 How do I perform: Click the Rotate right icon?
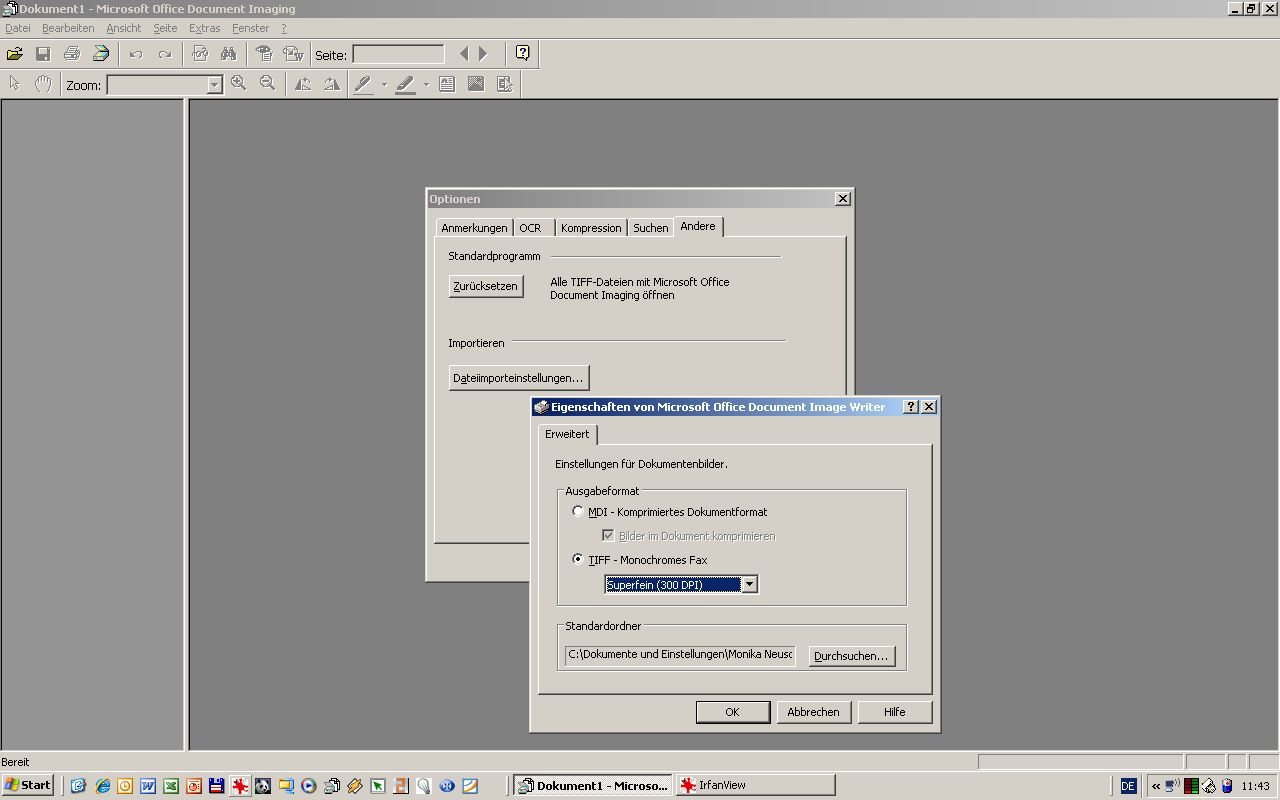point(331,84)
